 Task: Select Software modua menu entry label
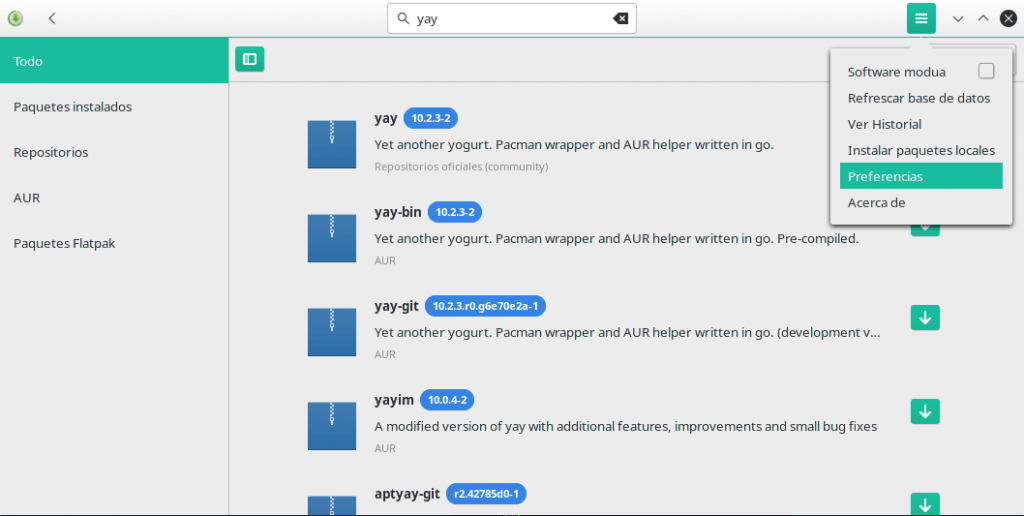896,72
